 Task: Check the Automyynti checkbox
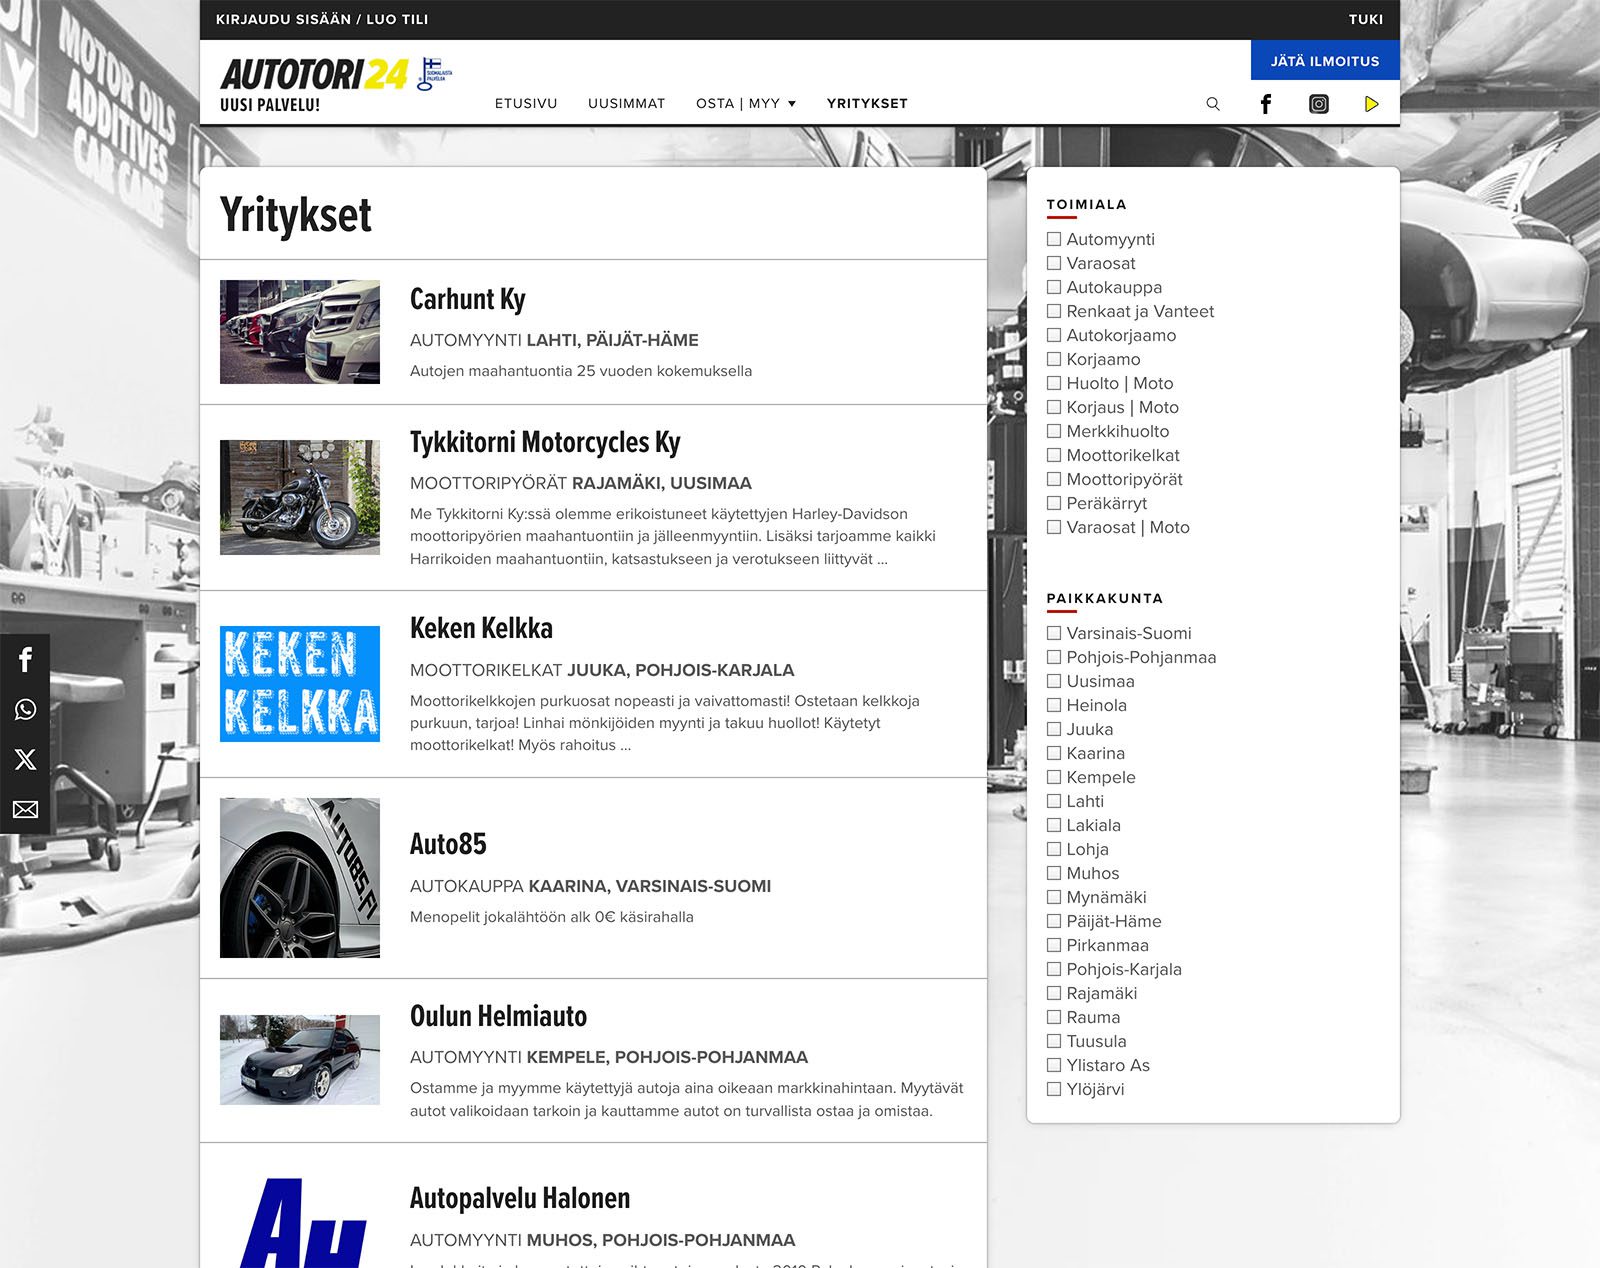[x=1054, y=239]
